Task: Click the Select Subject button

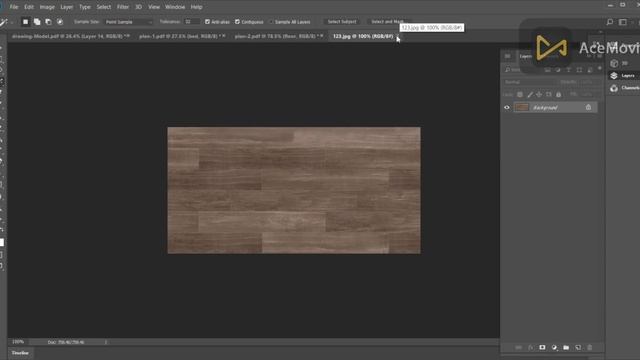Action: click(x=342, y=22)
